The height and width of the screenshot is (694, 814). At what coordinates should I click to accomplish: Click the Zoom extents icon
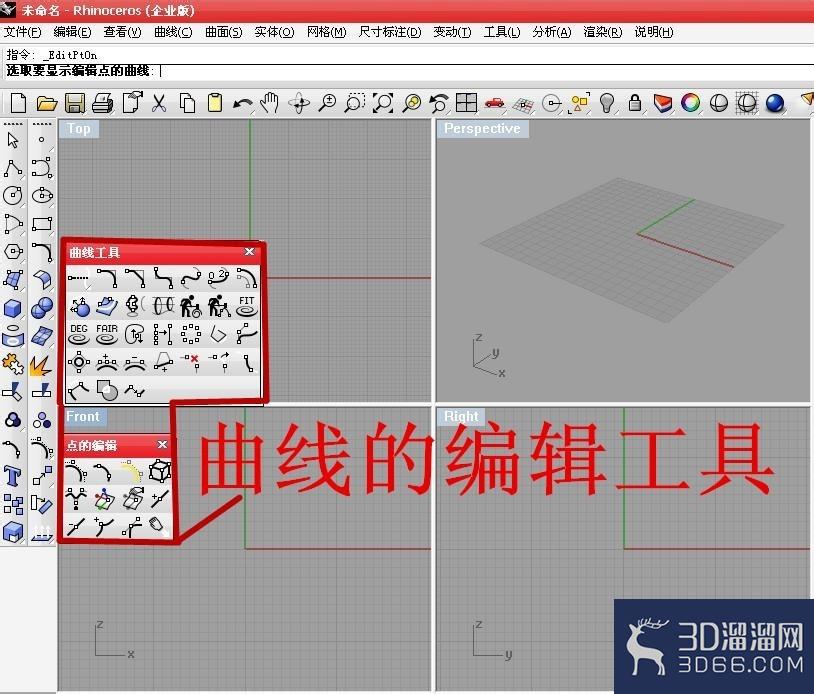(x=383, y=103)
